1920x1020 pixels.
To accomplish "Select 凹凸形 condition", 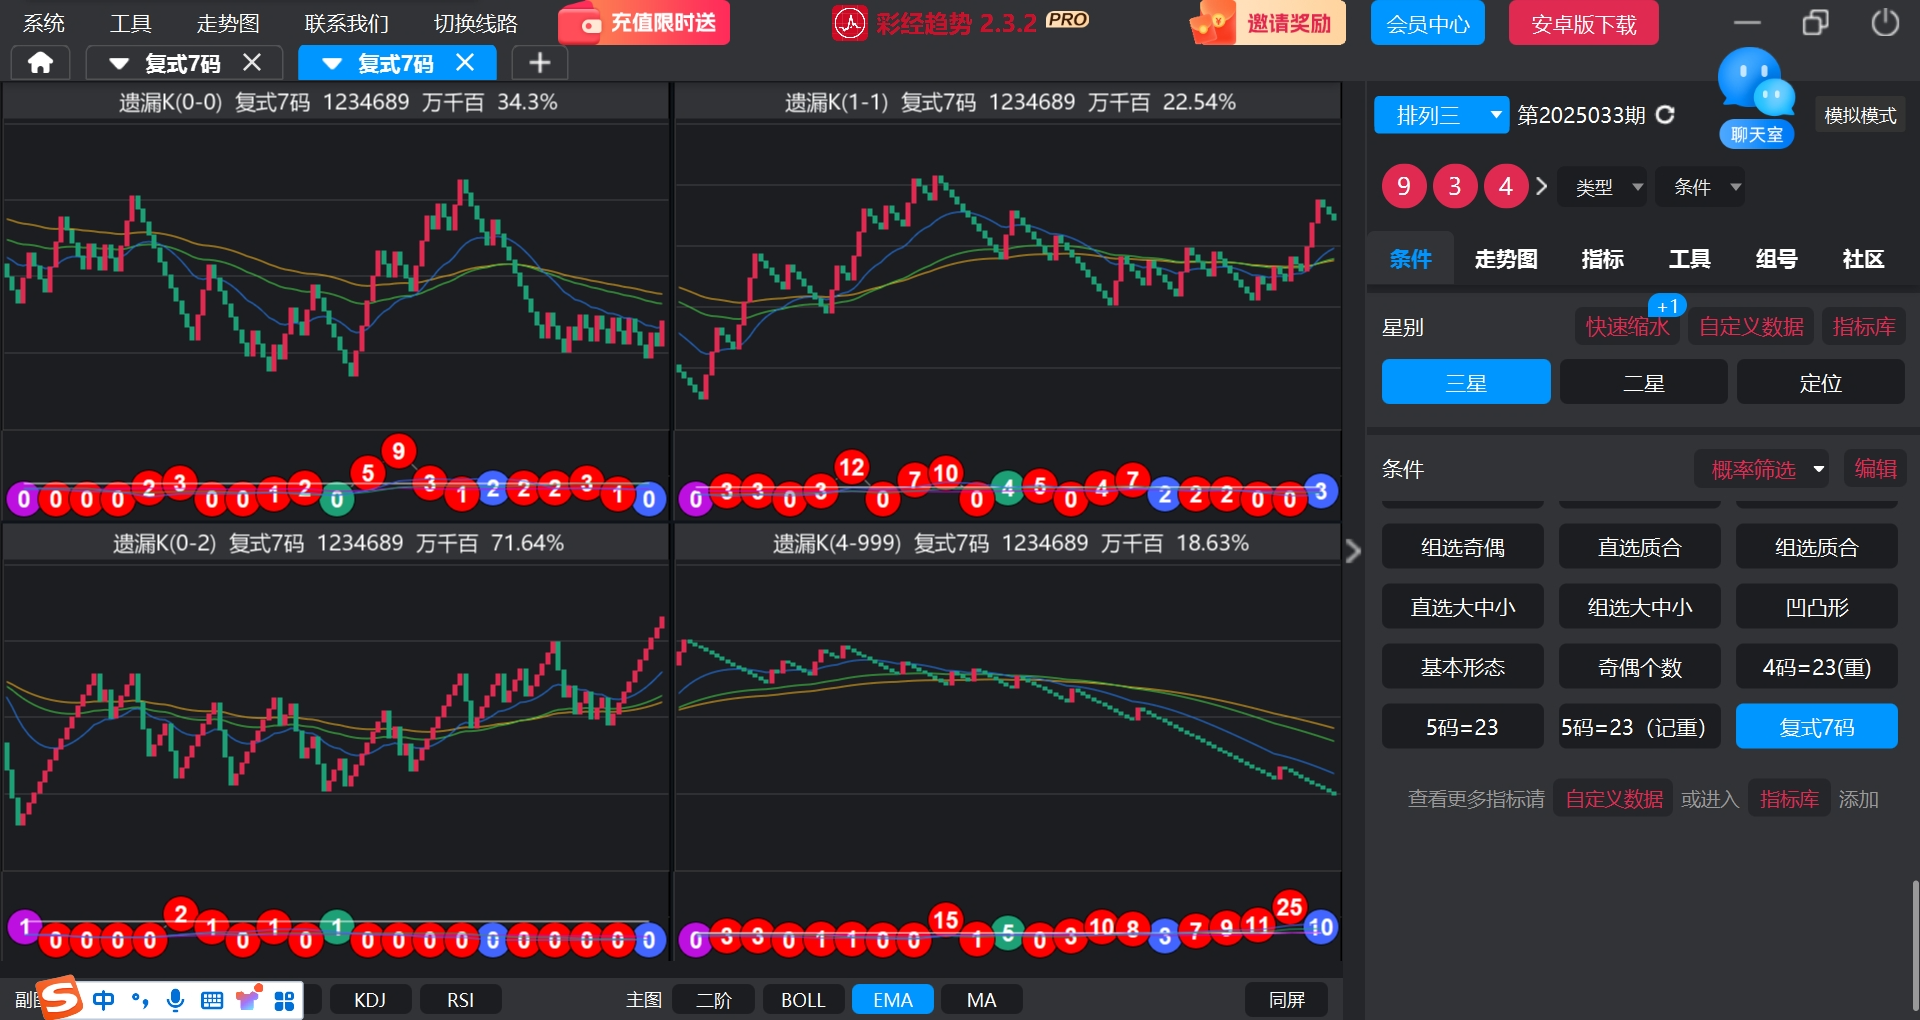I will click(x=1817, y=607).
